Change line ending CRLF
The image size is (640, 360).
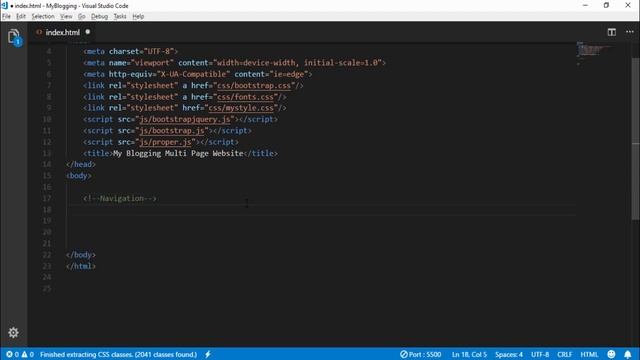pos(564,354)
